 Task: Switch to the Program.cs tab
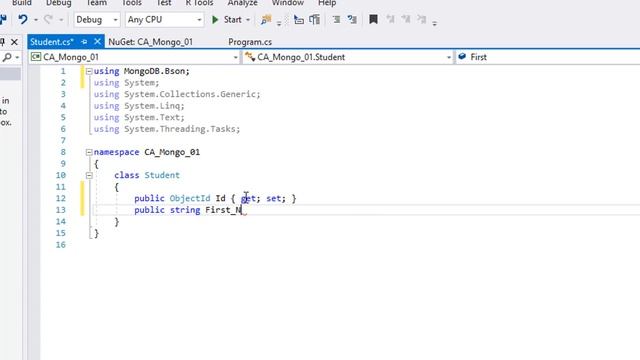(x=250, y=42)
